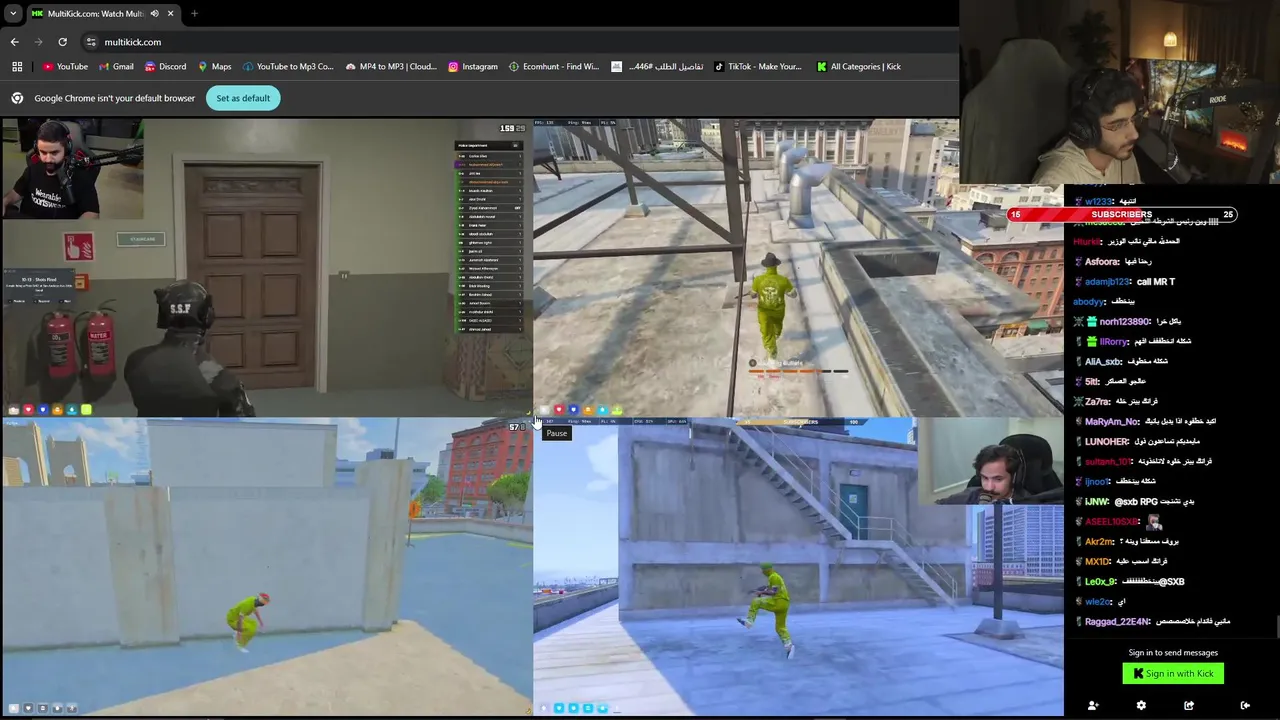
Task: Mute the MultiKick tab audio icon
Action: pyautogui.click(x=154, y=14)
